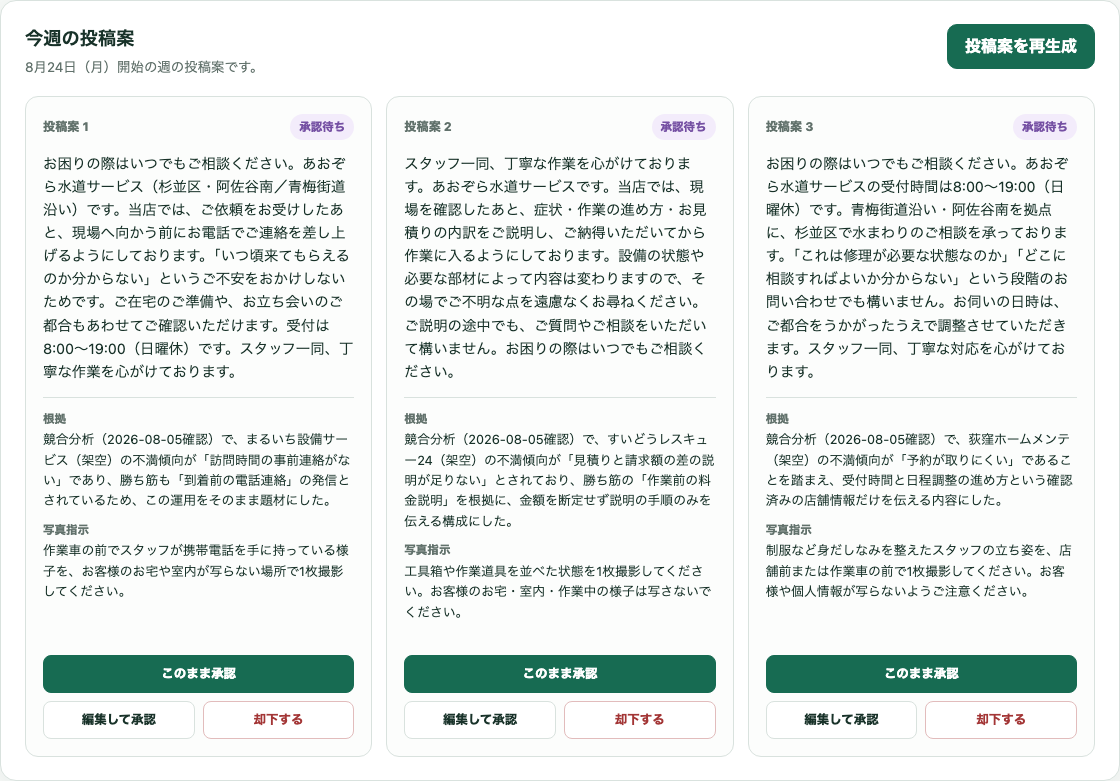Click the rationale mentioning すいどうレスキュー24
The width and height of the screenshot is (1120, 781).
[559, 479]
